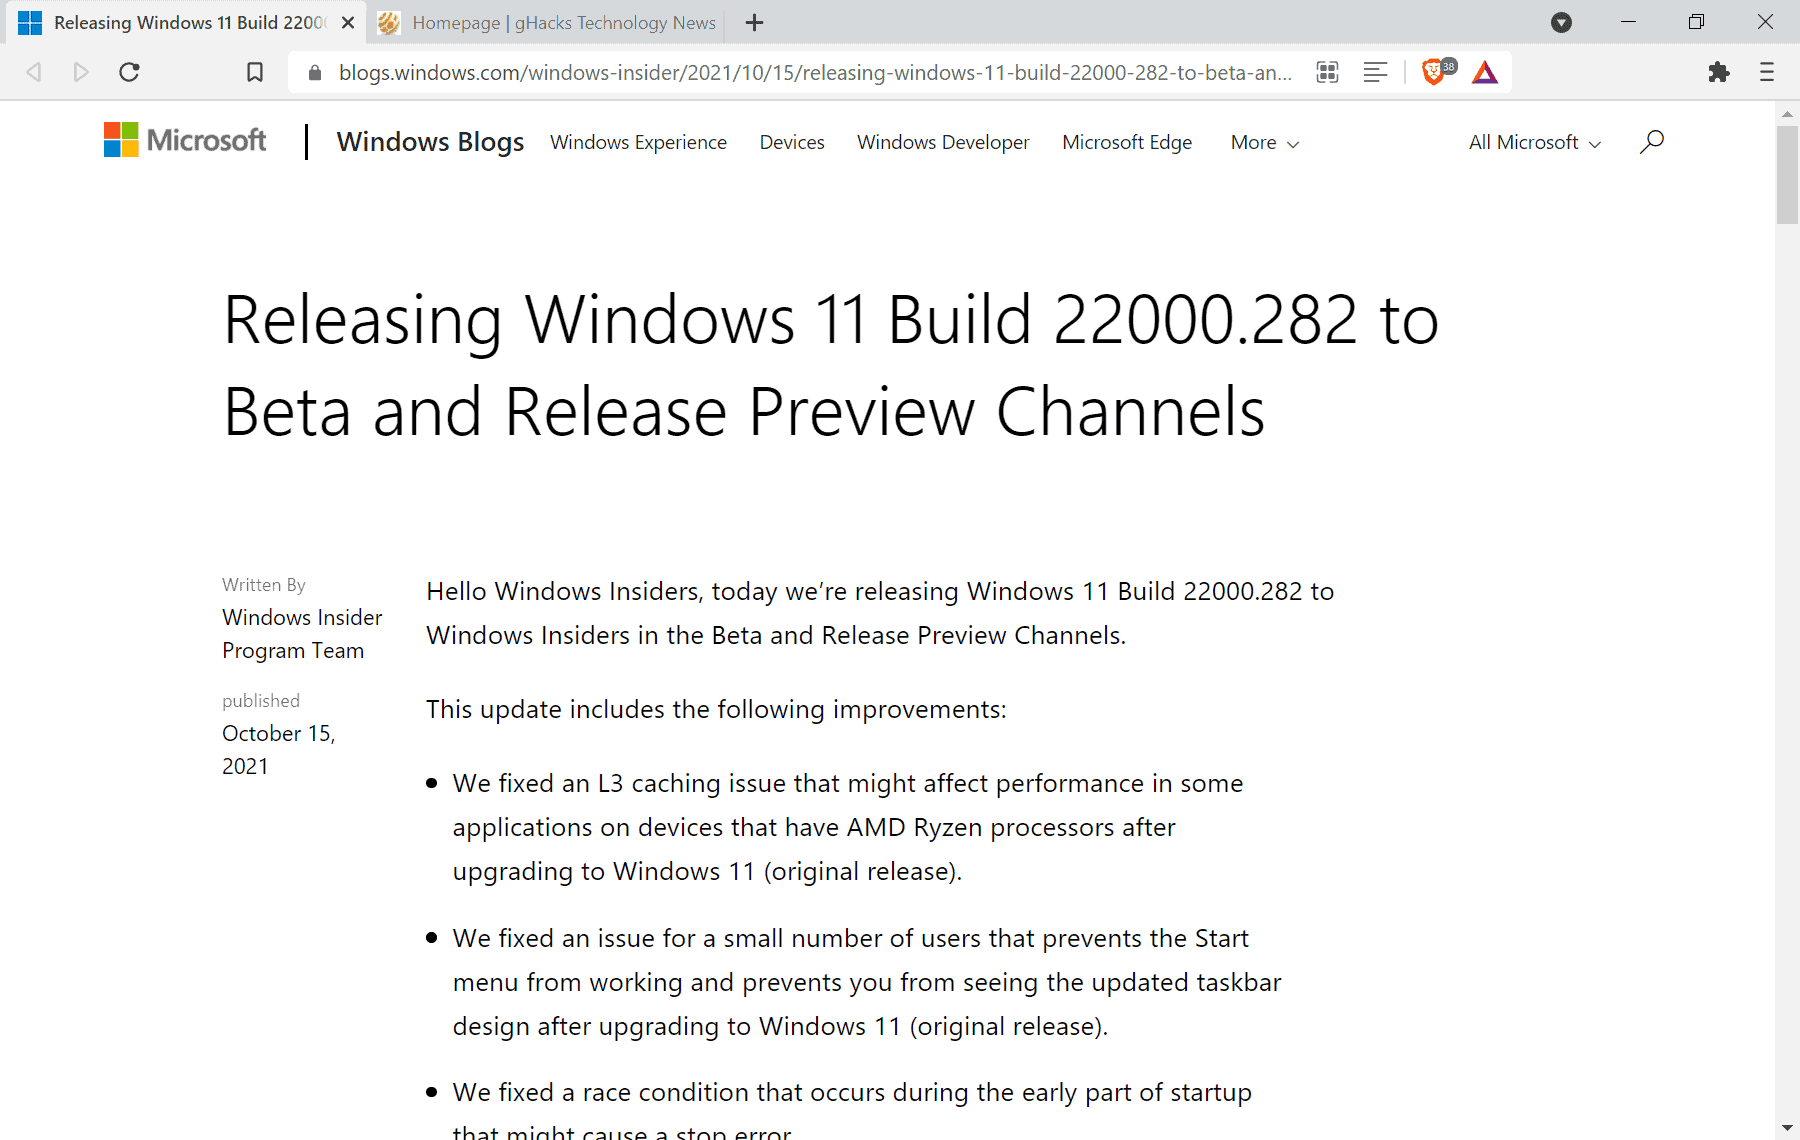This screenshot has height=1140, width=1800.
Task: Select the Windows Developer menu item
Action: tap(942, 142)
